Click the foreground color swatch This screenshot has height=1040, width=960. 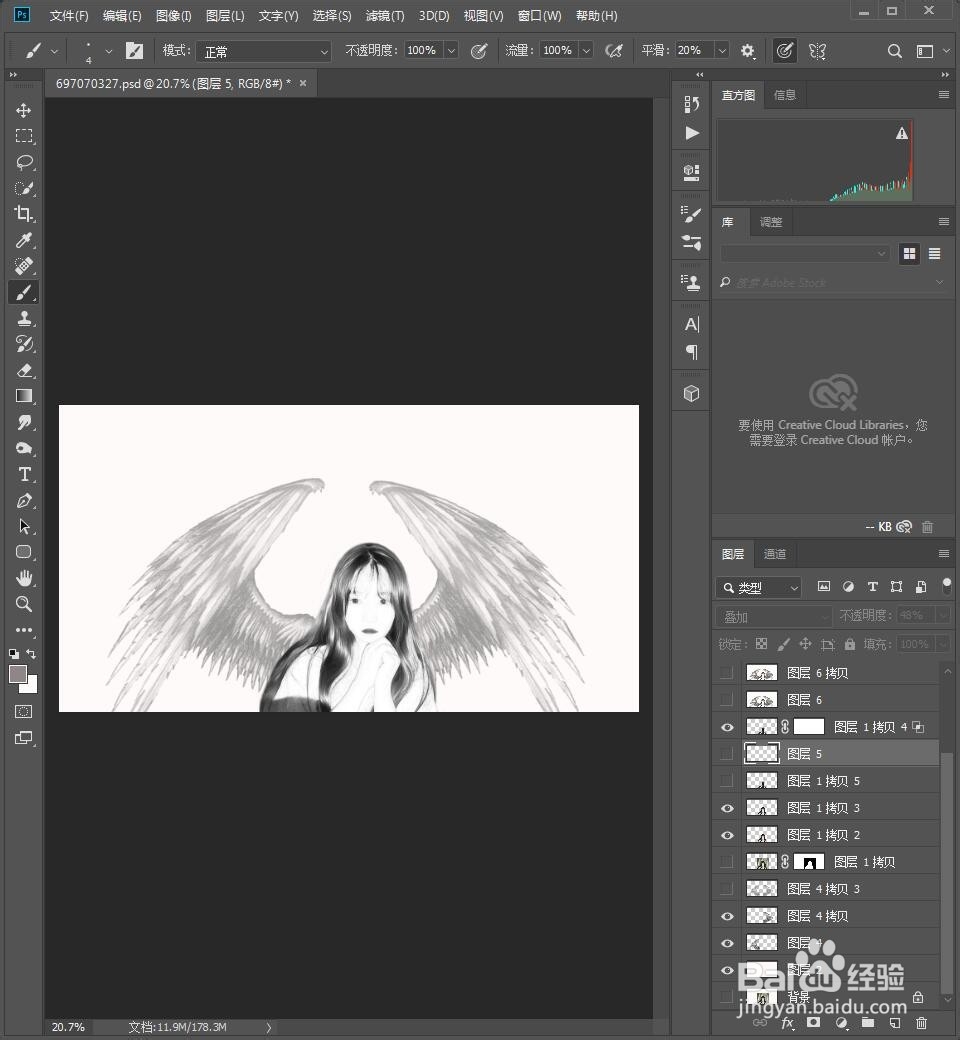tap(17, 673)
